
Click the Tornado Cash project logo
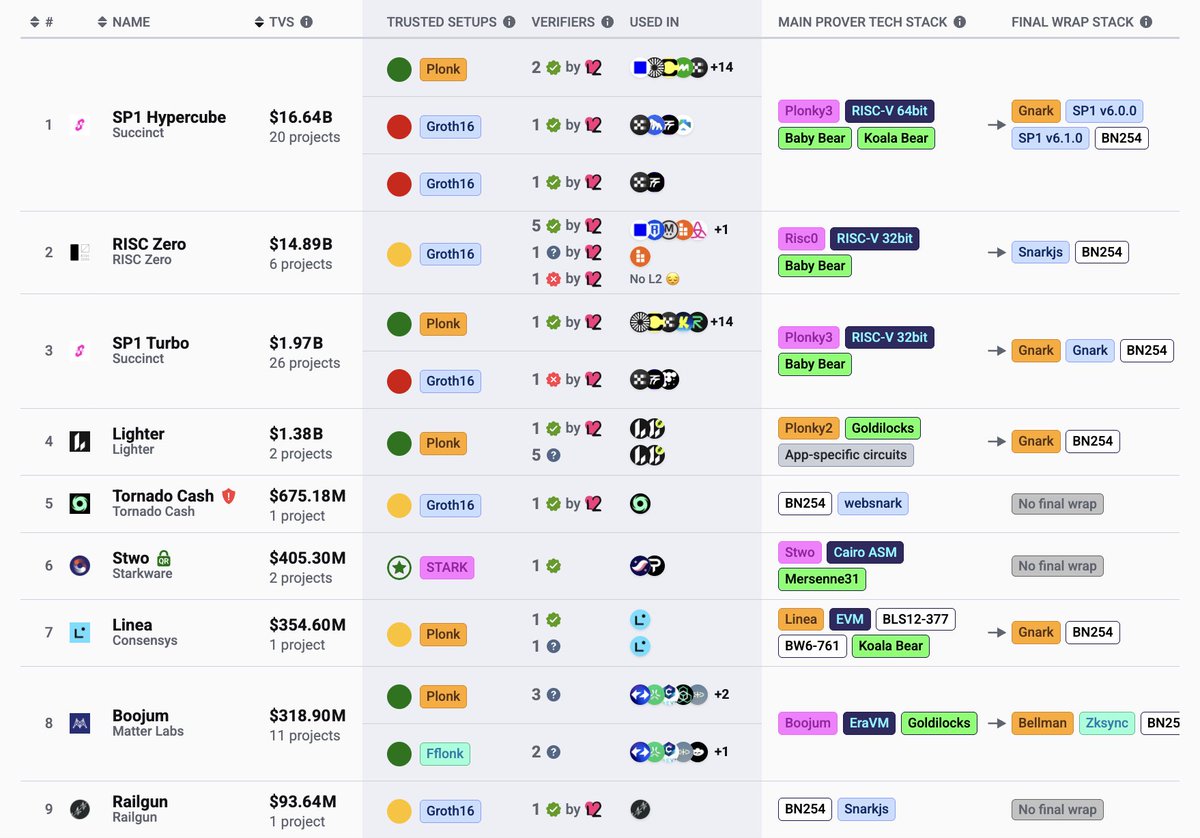point(80,503)
